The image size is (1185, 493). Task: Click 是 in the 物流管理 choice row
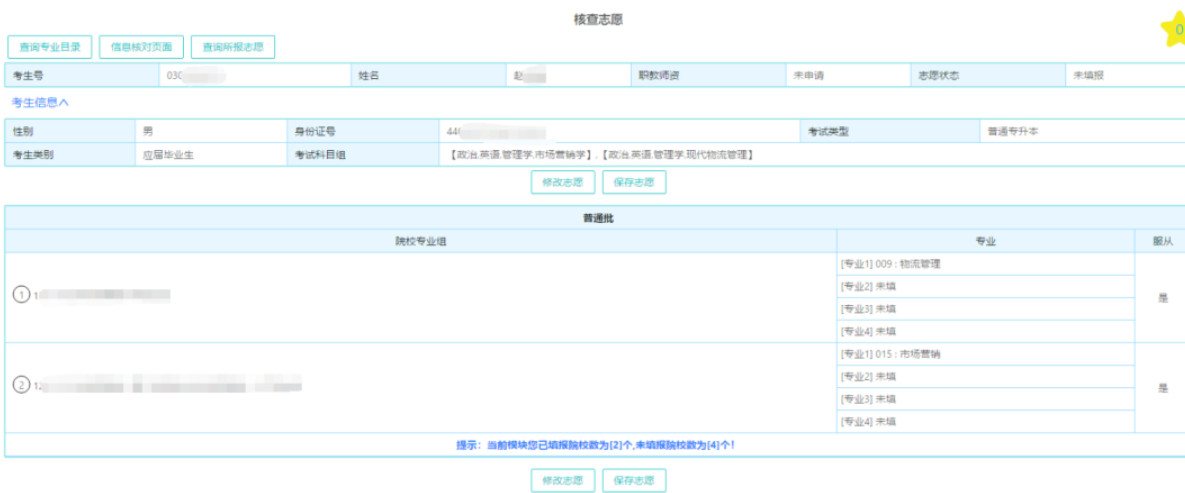point(1163,298)
